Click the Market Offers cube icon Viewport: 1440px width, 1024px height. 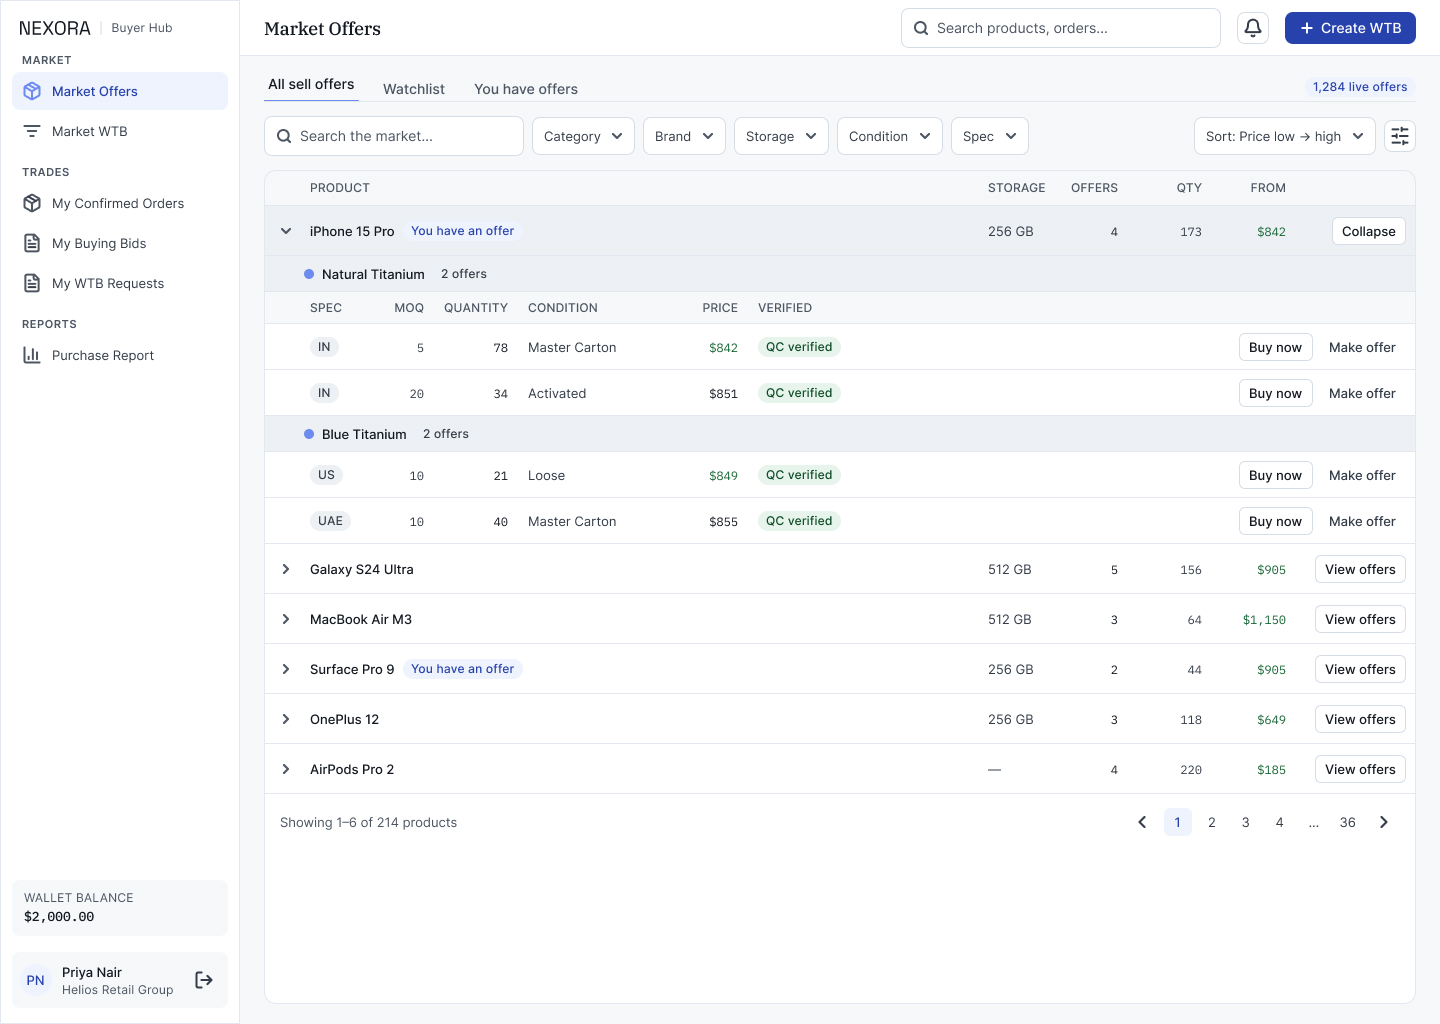[32, 91]
